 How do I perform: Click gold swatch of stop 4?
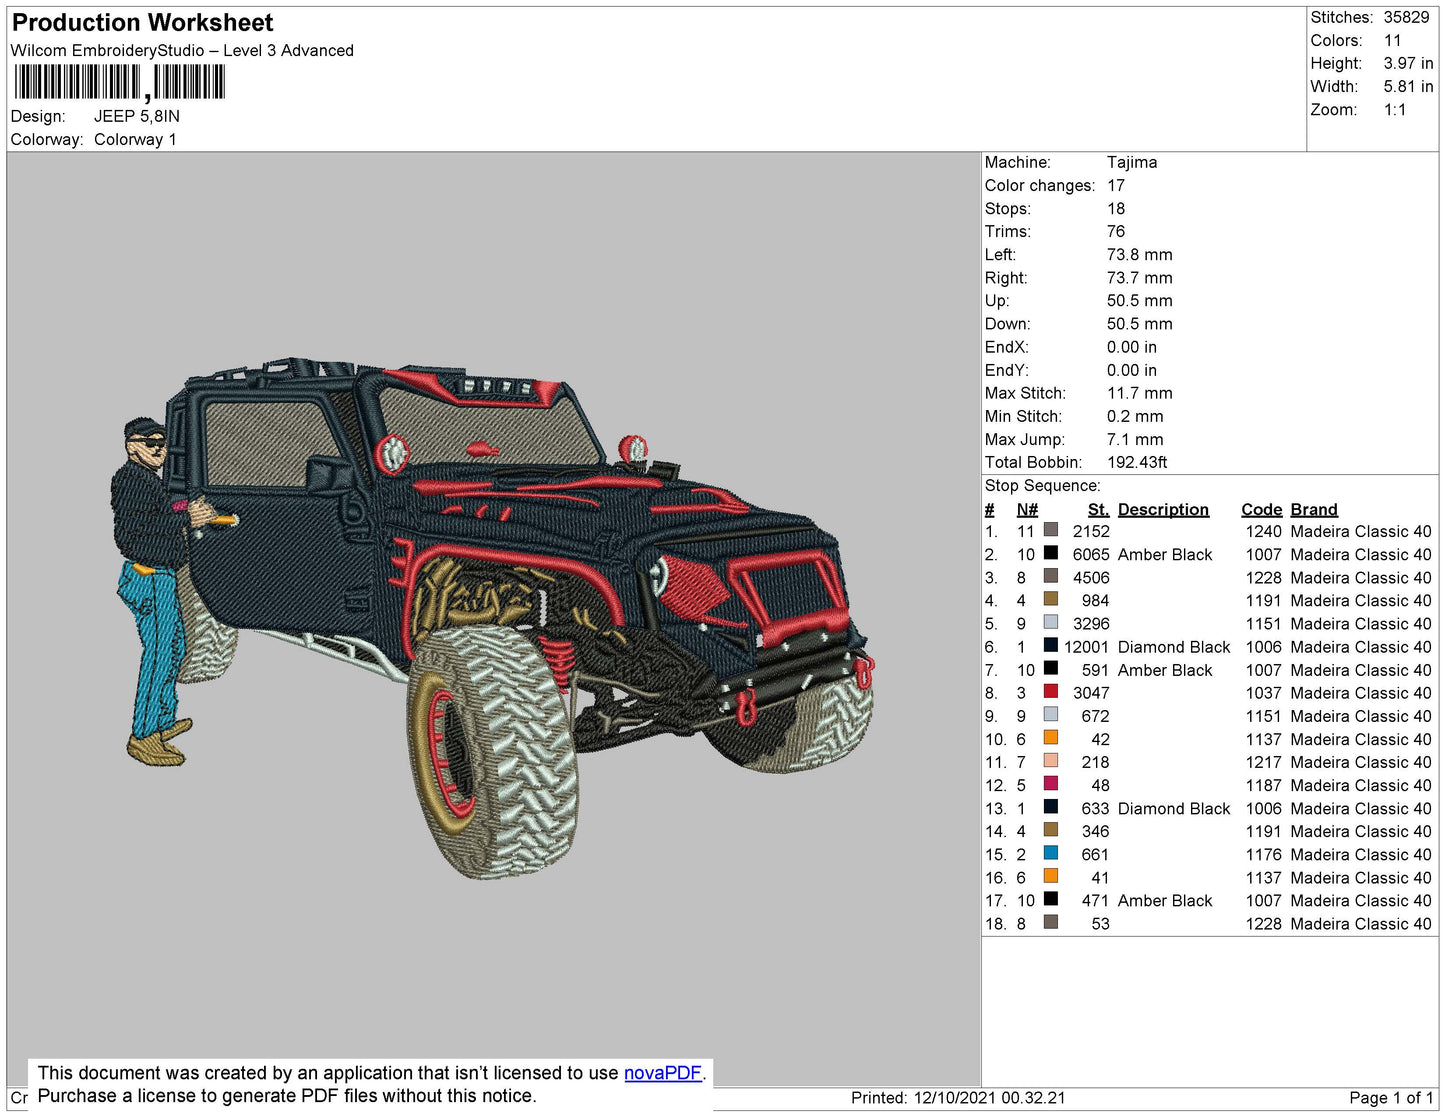click(1051, 599)
